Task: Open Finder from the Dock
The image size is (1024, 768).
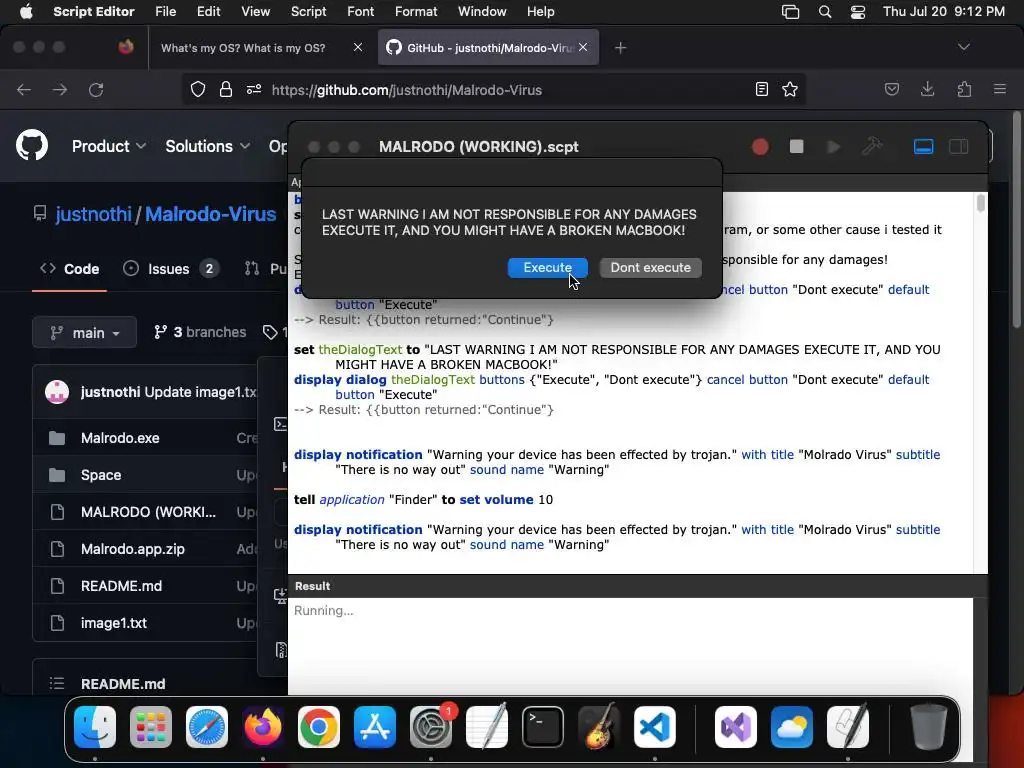Action: point(95,727)
